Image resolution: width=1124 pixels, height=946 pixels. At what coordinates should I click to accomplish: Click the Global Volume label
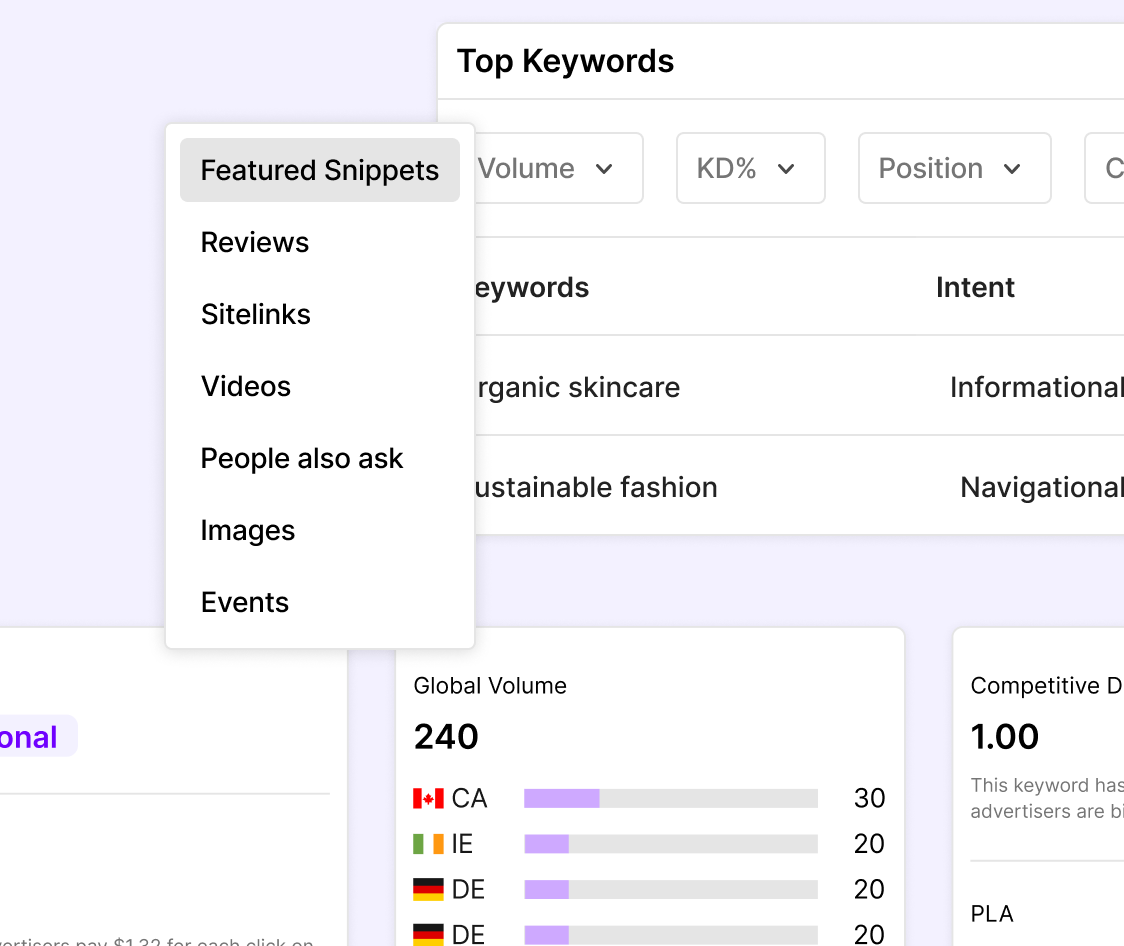pyautogui.click(x=490, y=686)
